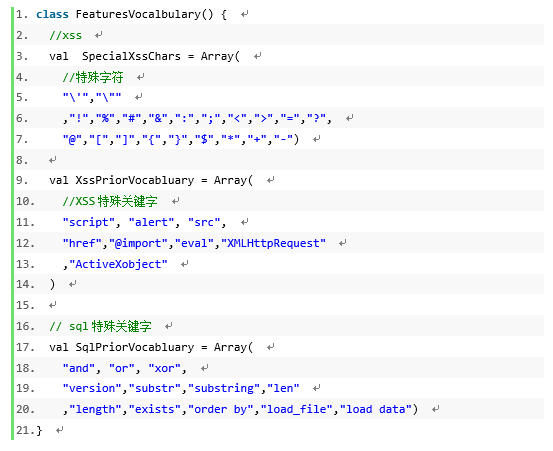Click SpecialXssChars variable name
The image size is (553, 451).
pyautogui.click(x=131, y=56)
